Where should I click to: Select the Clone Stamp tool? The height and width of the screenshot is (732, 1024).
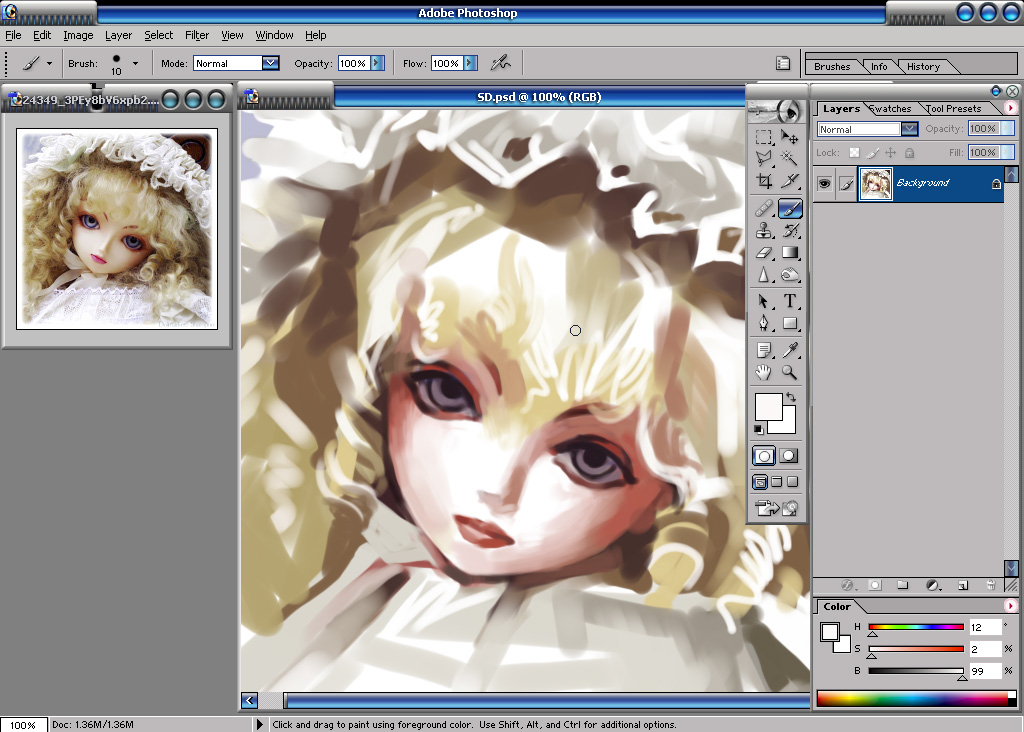pos(763,231)
